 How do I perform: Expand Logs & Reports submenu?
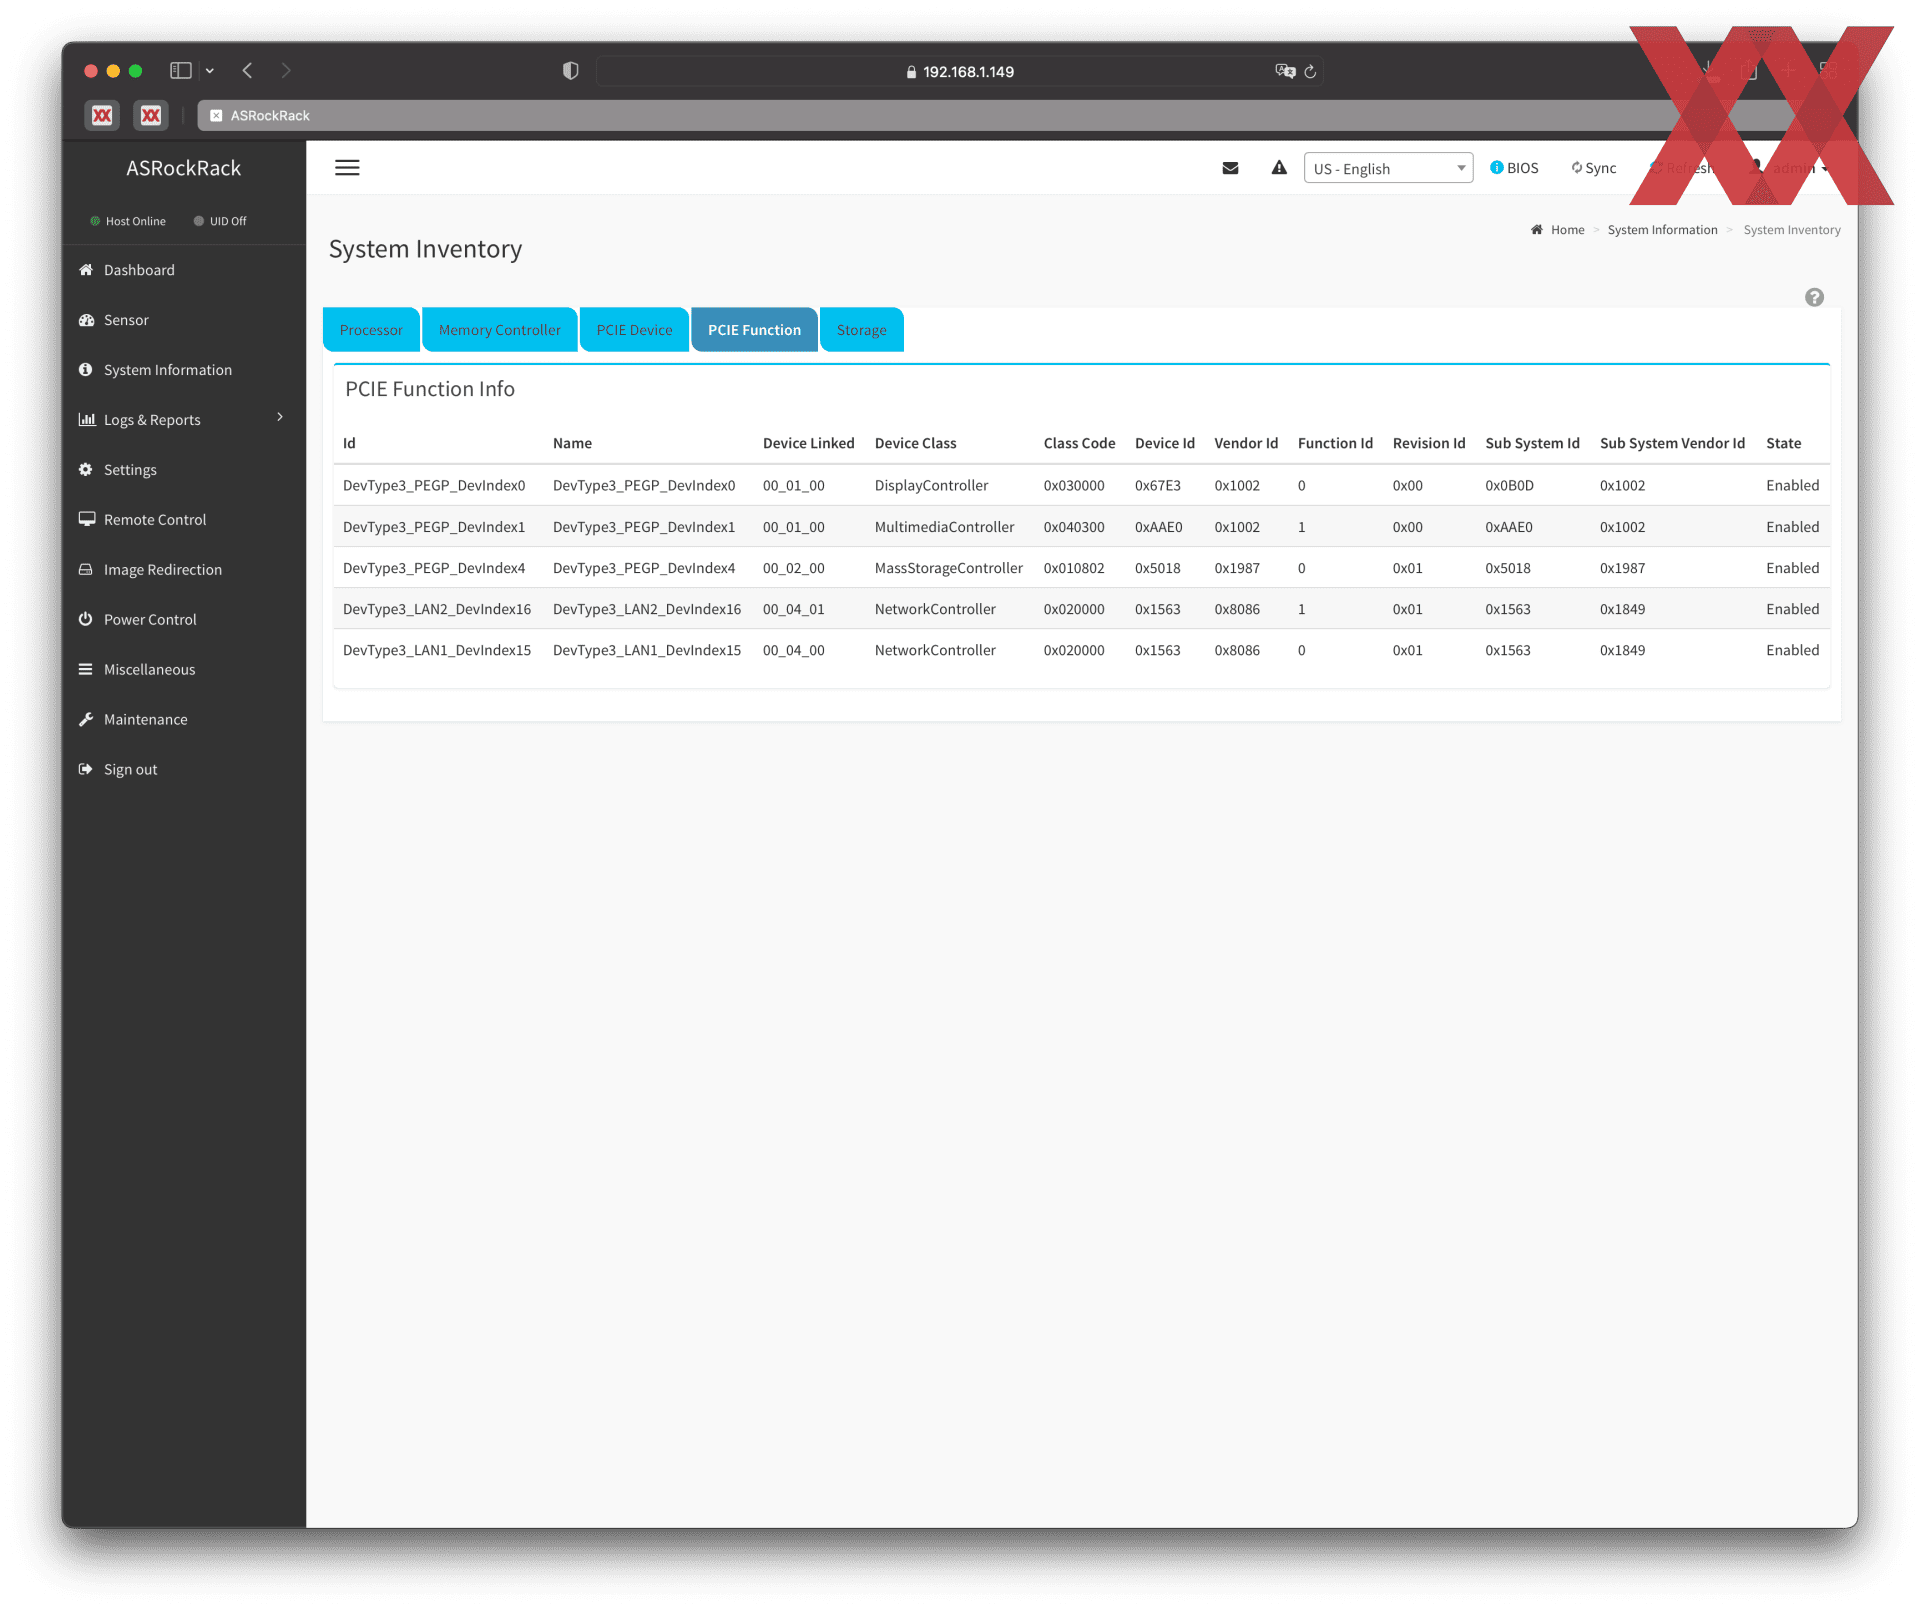(x=183, y=420)
